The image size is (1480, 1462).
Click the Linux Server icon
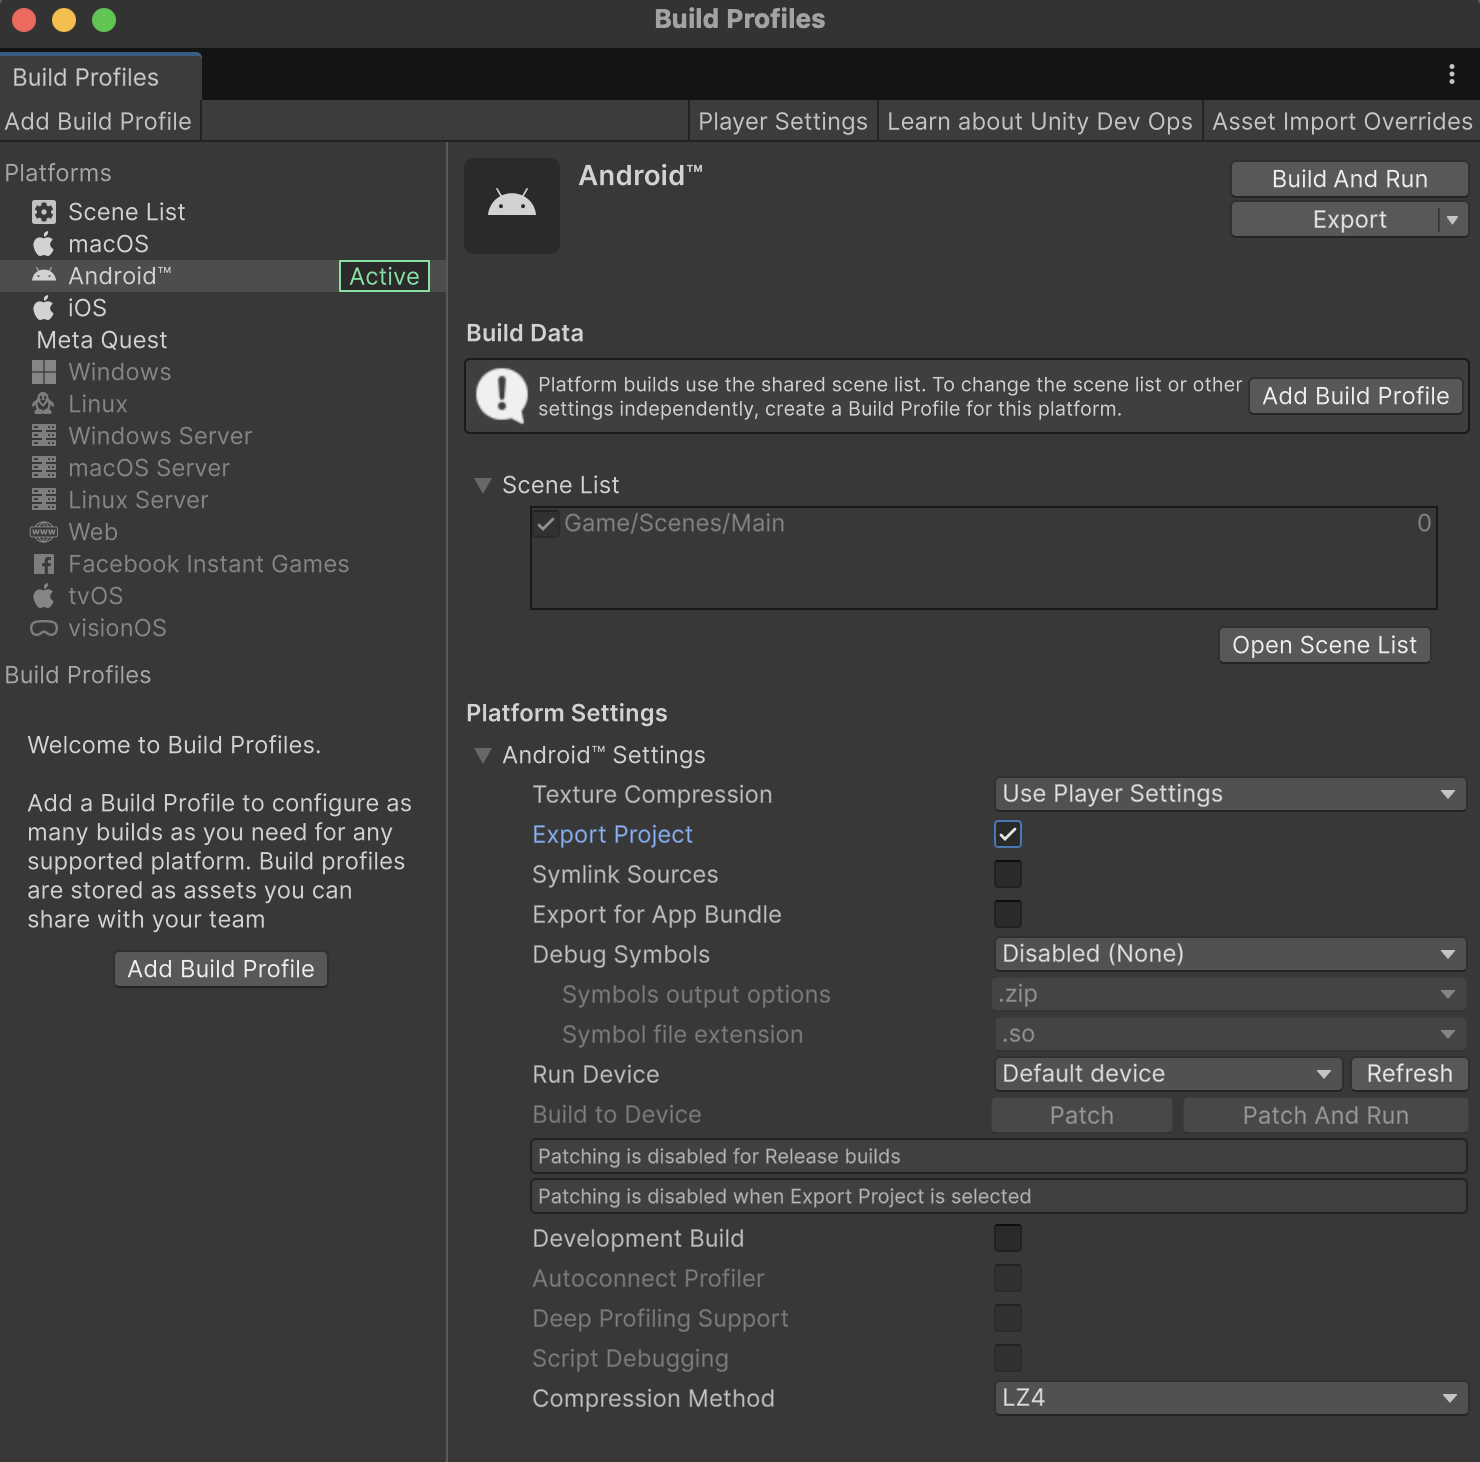tap(44, 500)
